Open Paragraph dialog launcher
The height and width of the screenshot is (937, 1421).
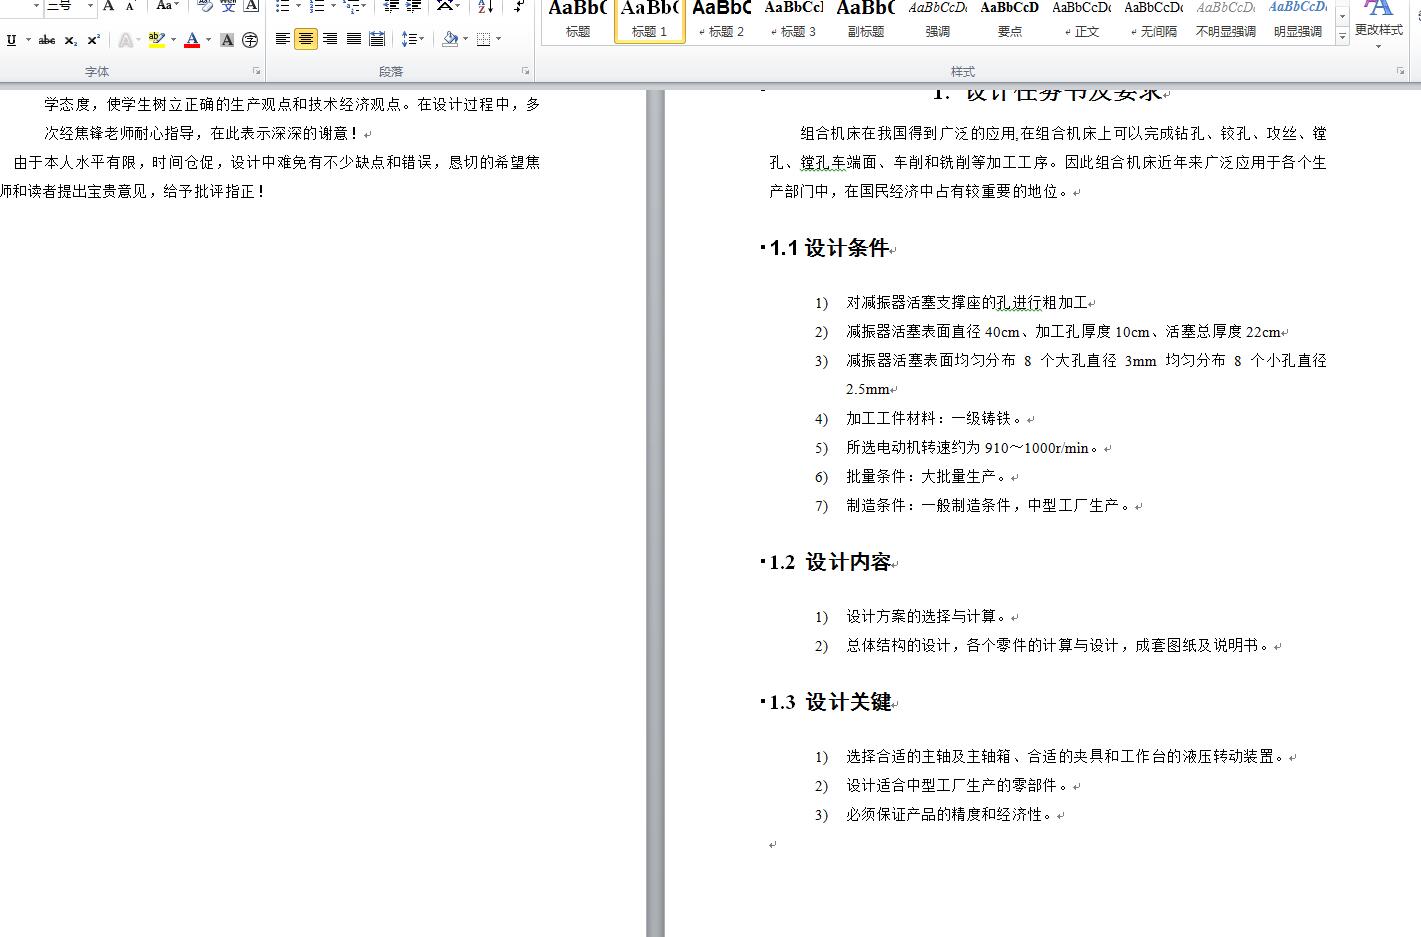pos(526,71)
